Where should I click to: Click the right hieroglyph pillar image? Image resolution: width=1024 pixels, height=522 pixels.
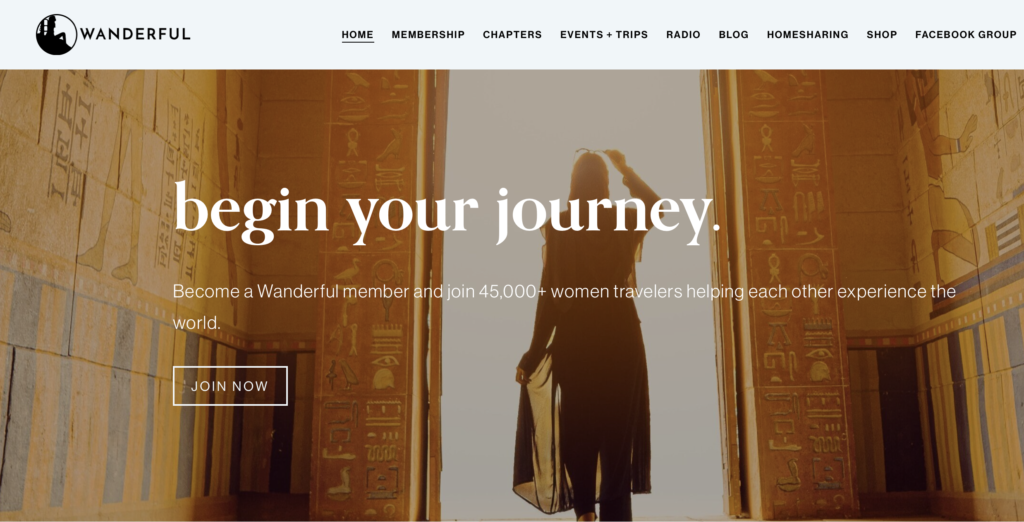pos(793,294)
